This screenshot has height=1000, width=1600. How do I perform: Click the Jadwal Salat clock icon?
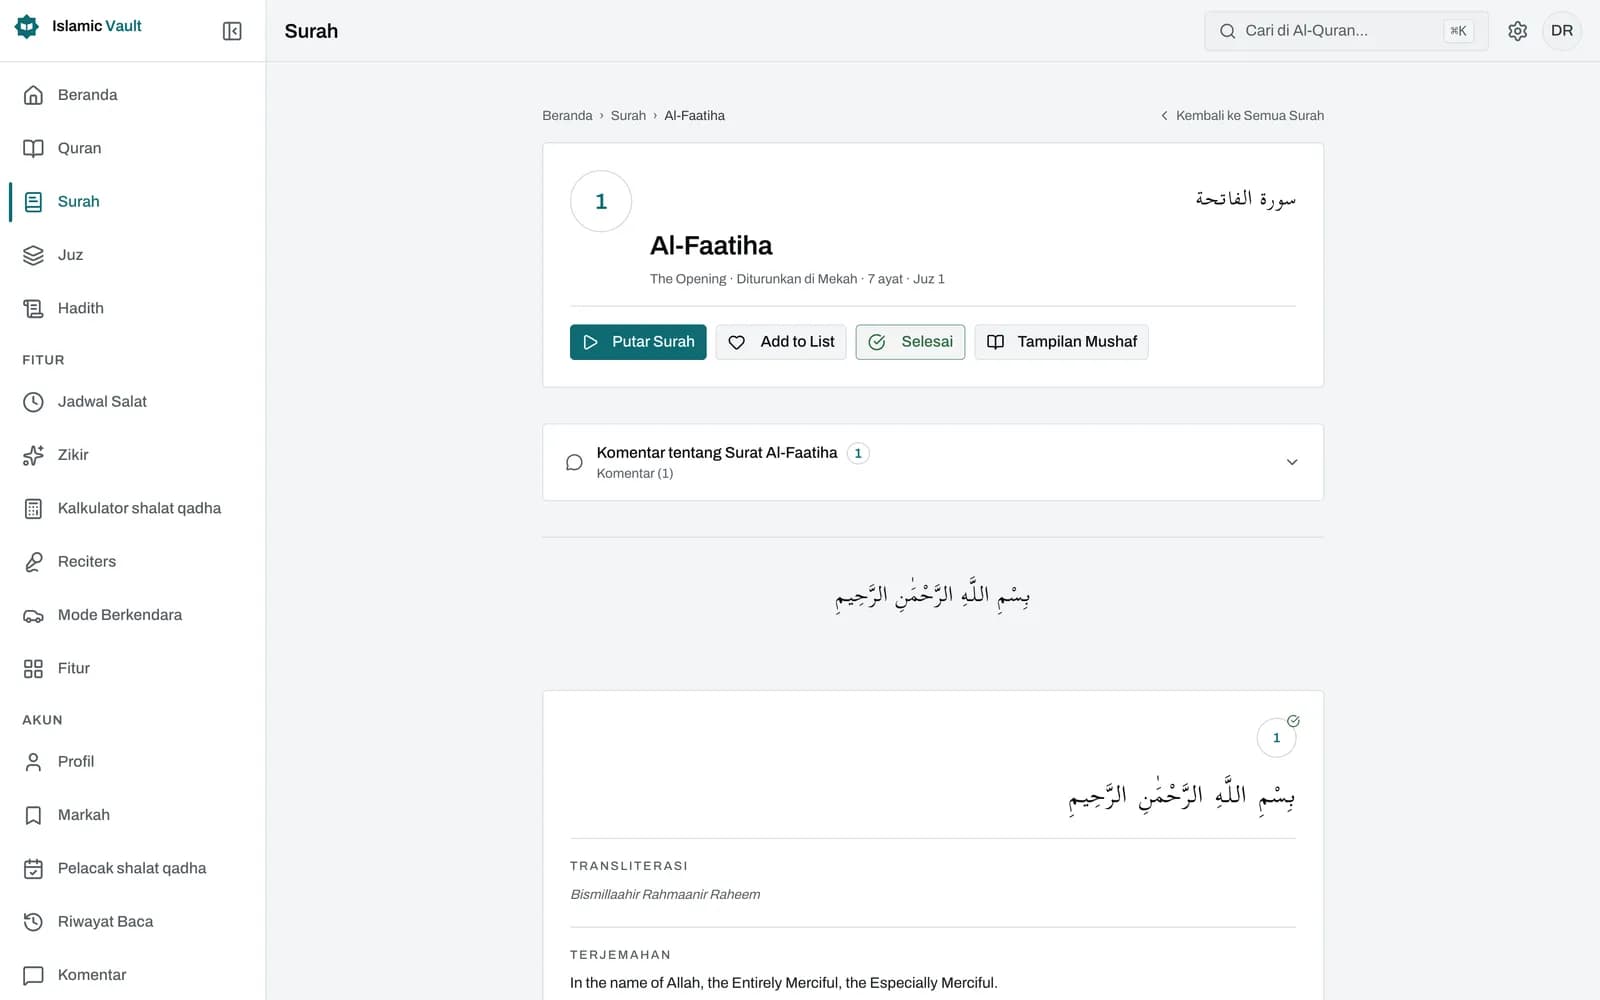(x=33, y=402)
